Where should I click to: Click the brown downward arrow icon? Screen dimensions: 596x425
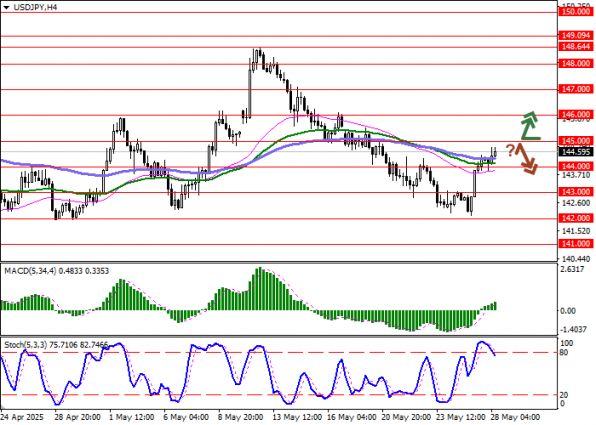pyautogui.click(x=527, y=159)
